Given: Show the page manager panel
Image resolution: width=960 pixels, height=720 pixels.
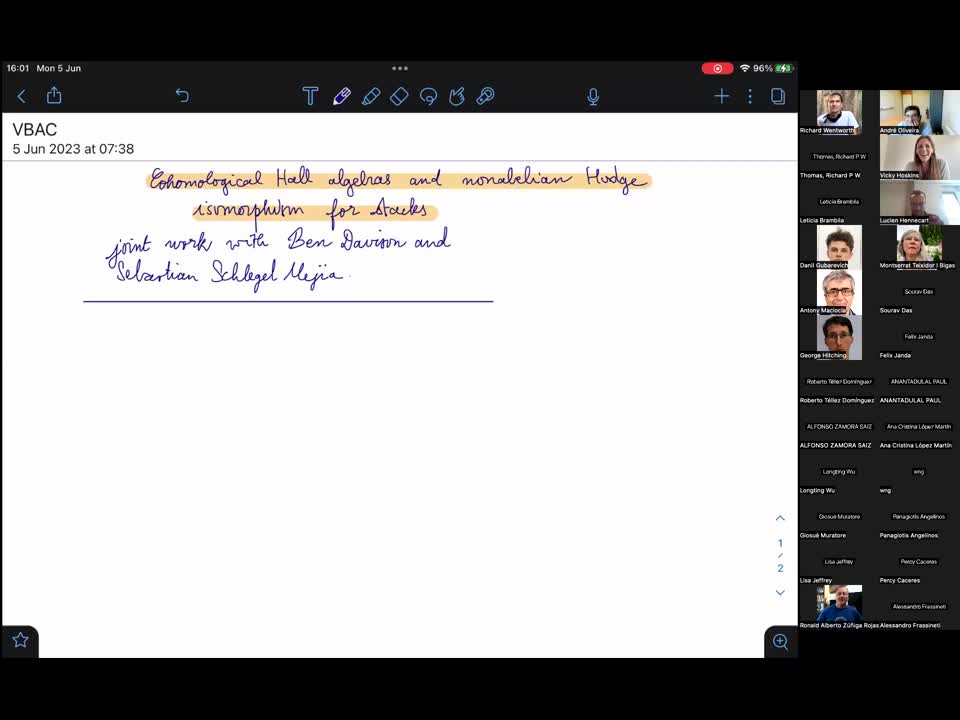Looking at the screenshot, I should pos(778,96).
